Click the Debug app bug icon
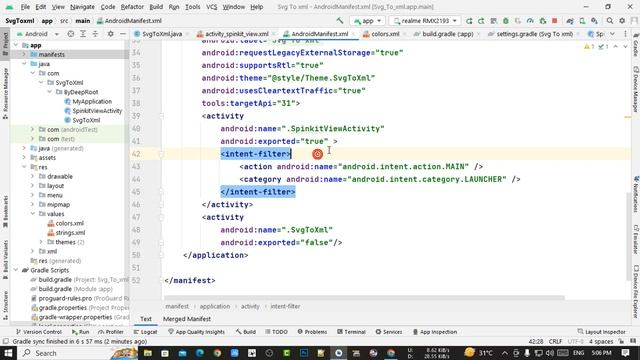640x360 pixels. pyautogui.click(x=506, y=21)
